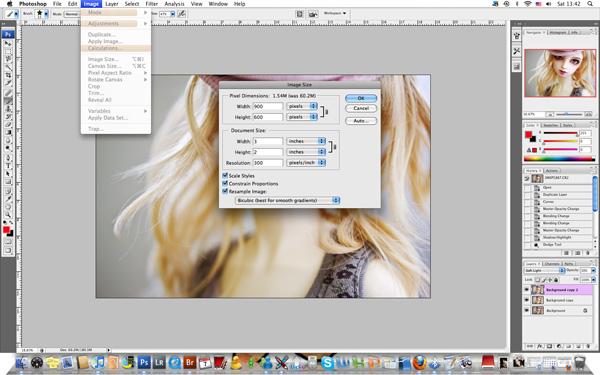Open document Width inches dropdown
Screen dimensions: 600x375
click(x=306, y=141)
